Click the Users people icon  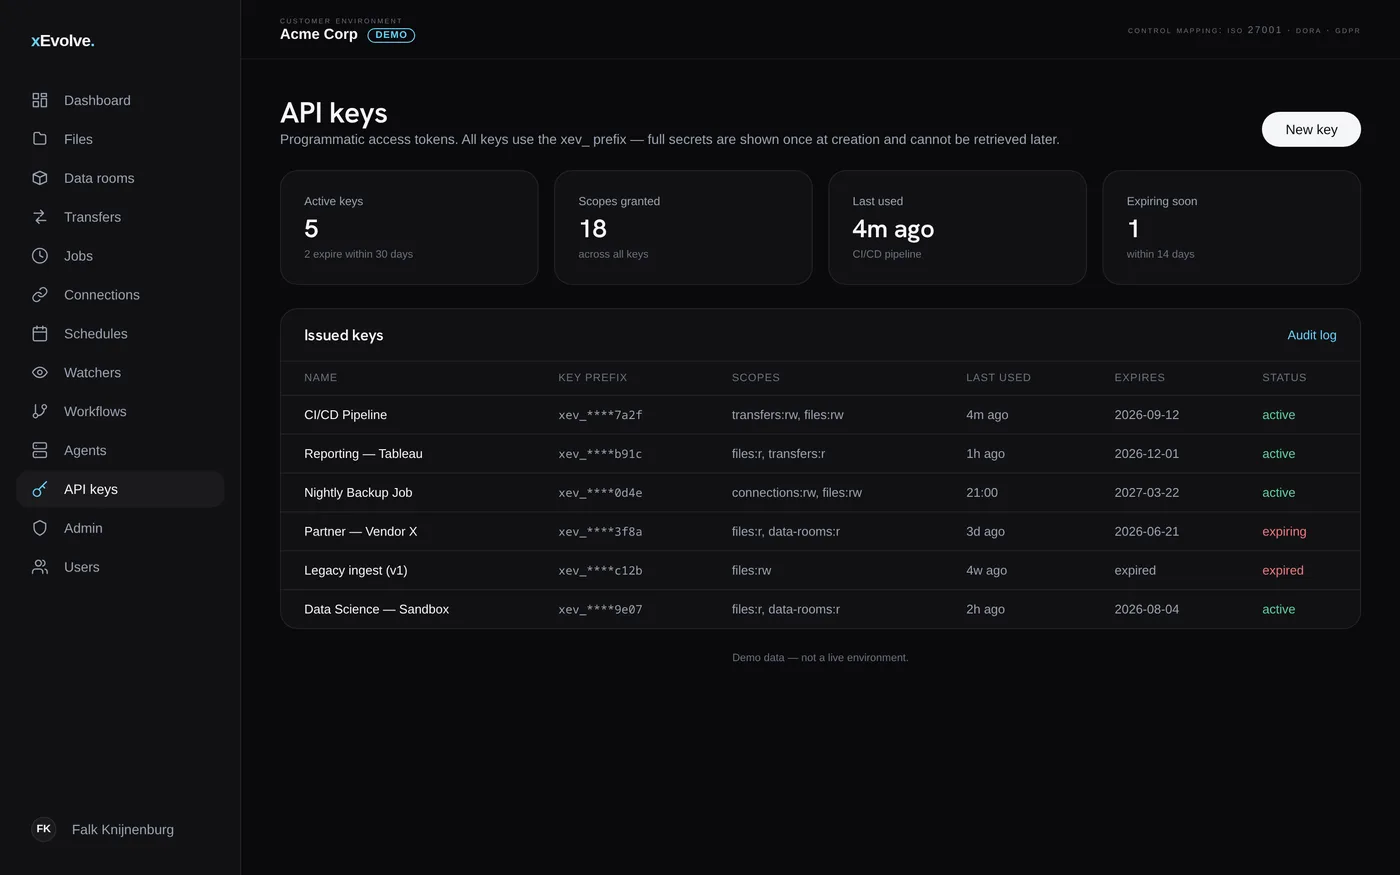tap(40, 567)
